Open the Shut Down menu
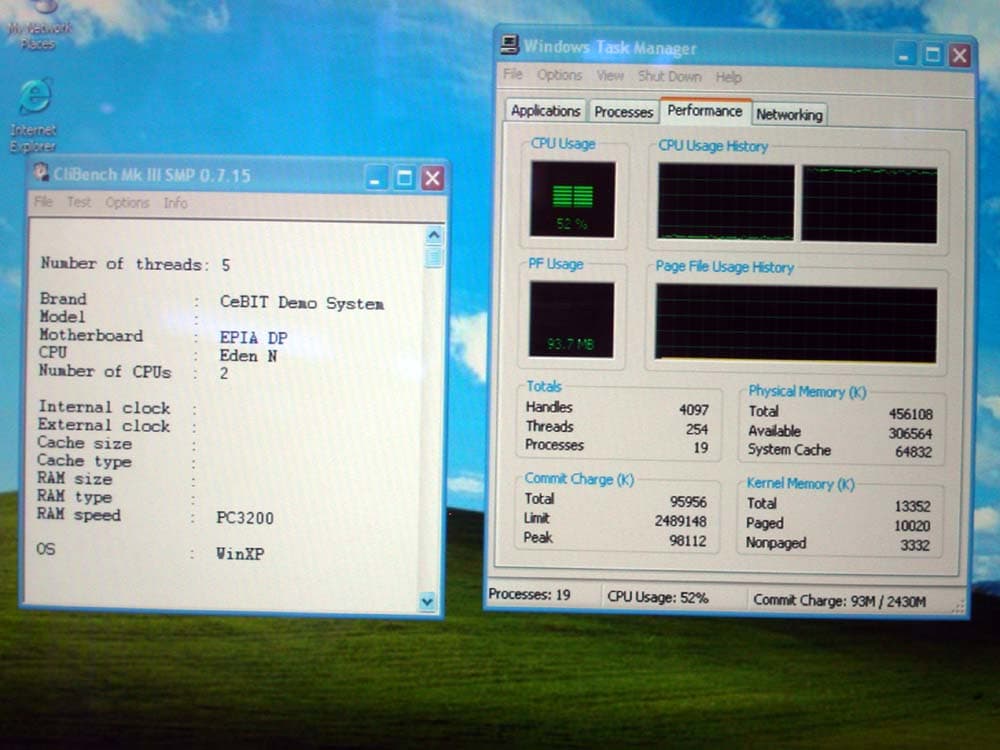Screen dimensions: 1000x750 (670, 77)
